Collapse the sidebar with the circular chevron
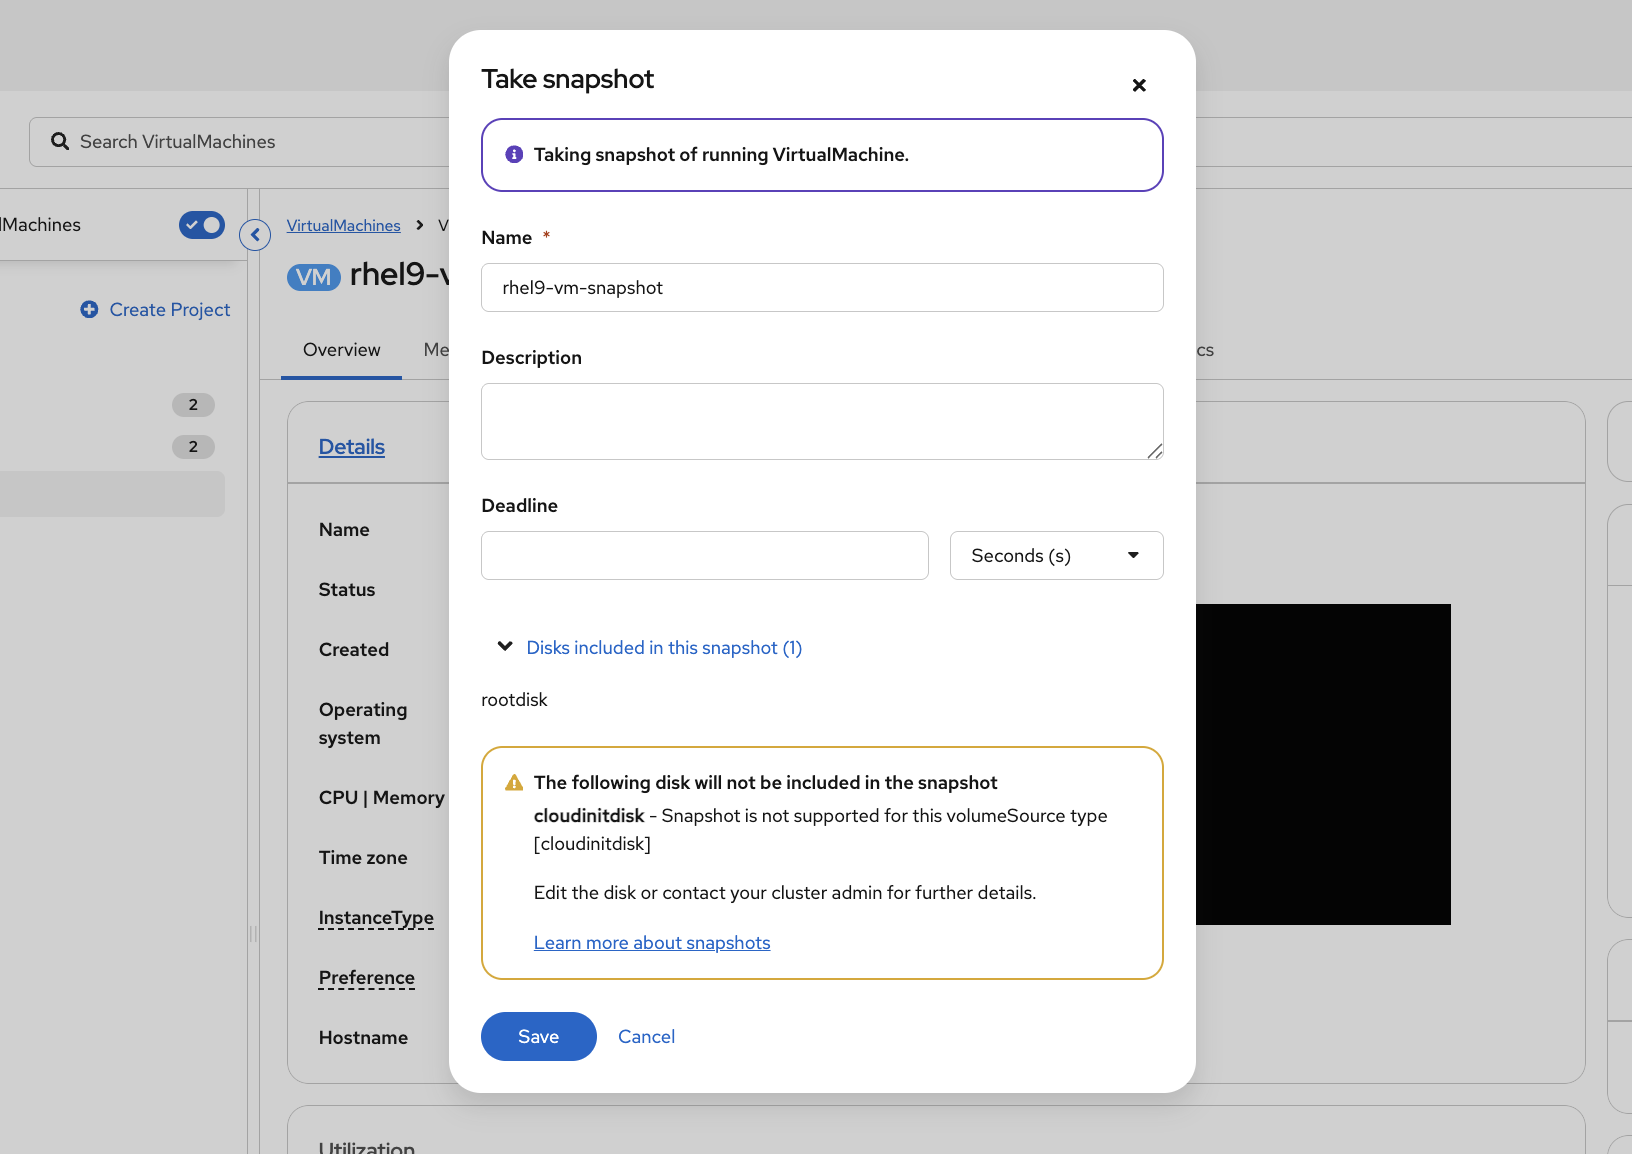This screenshot has height=1154, width=1632. point(255,235)
